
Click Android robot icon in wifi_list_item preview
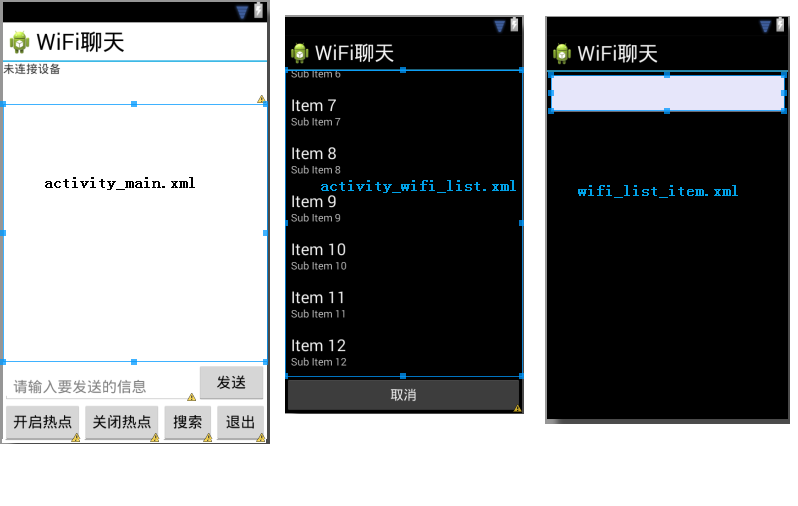click(x=562, y=53)
